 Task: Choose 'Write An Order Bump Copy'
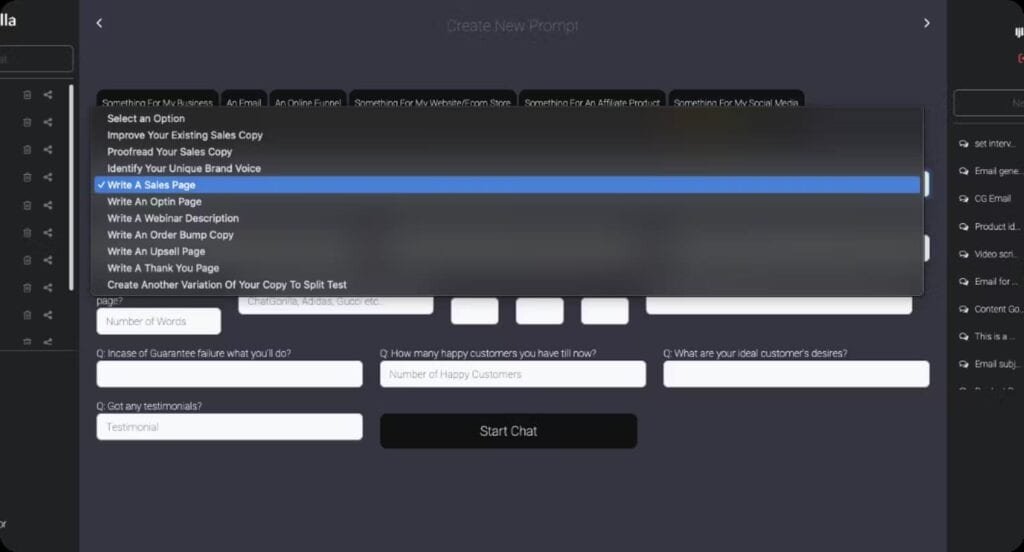click(x=507, y=235)
